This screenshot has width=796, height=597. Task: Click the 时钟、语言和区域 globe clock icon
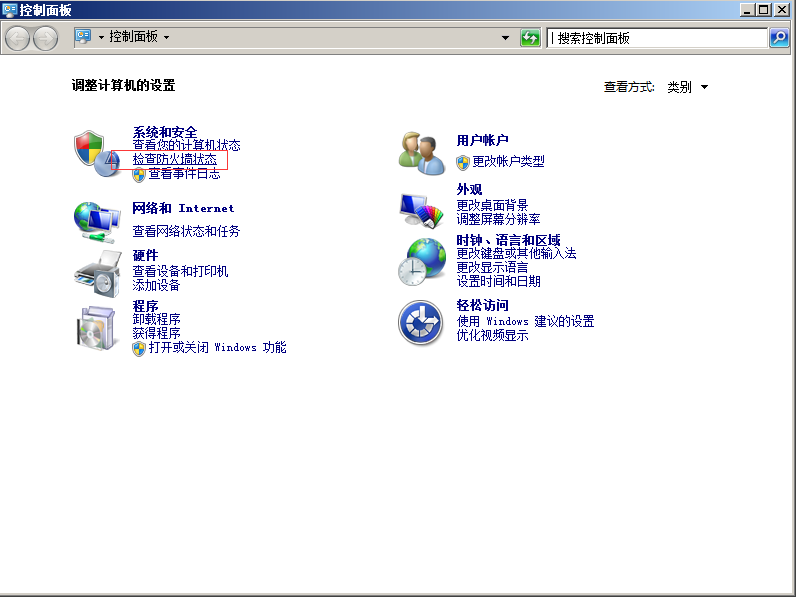(x=422, y=262)
